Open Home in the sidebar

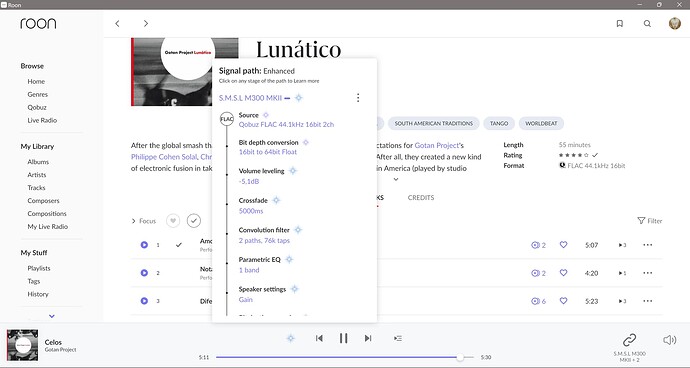[x=36, y=81]
